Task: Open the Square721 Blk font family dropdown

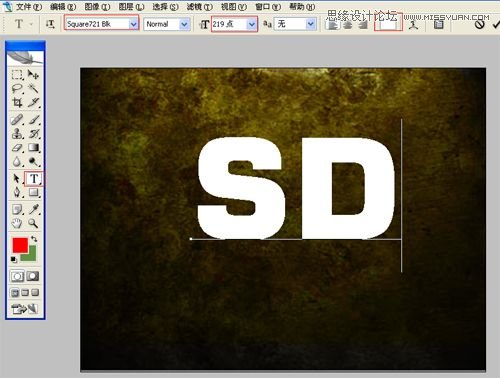Action: tap(134, 24)
